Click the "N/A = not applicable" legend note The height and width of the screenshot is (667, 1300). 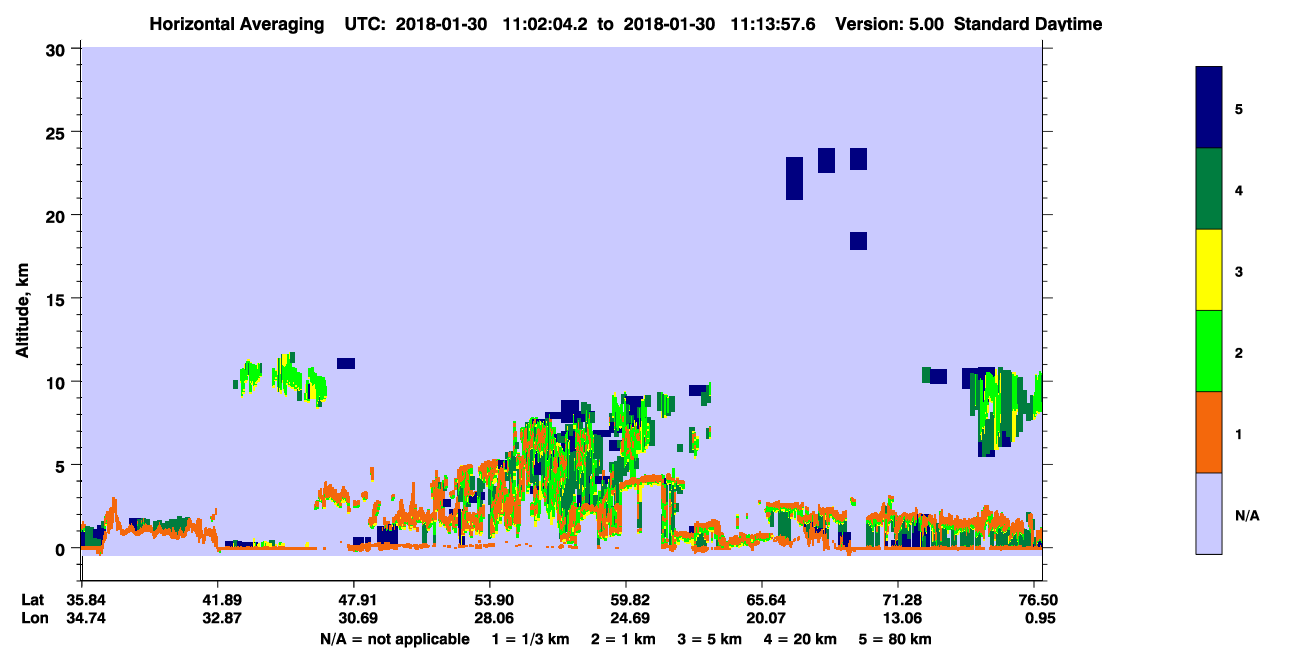394,639
